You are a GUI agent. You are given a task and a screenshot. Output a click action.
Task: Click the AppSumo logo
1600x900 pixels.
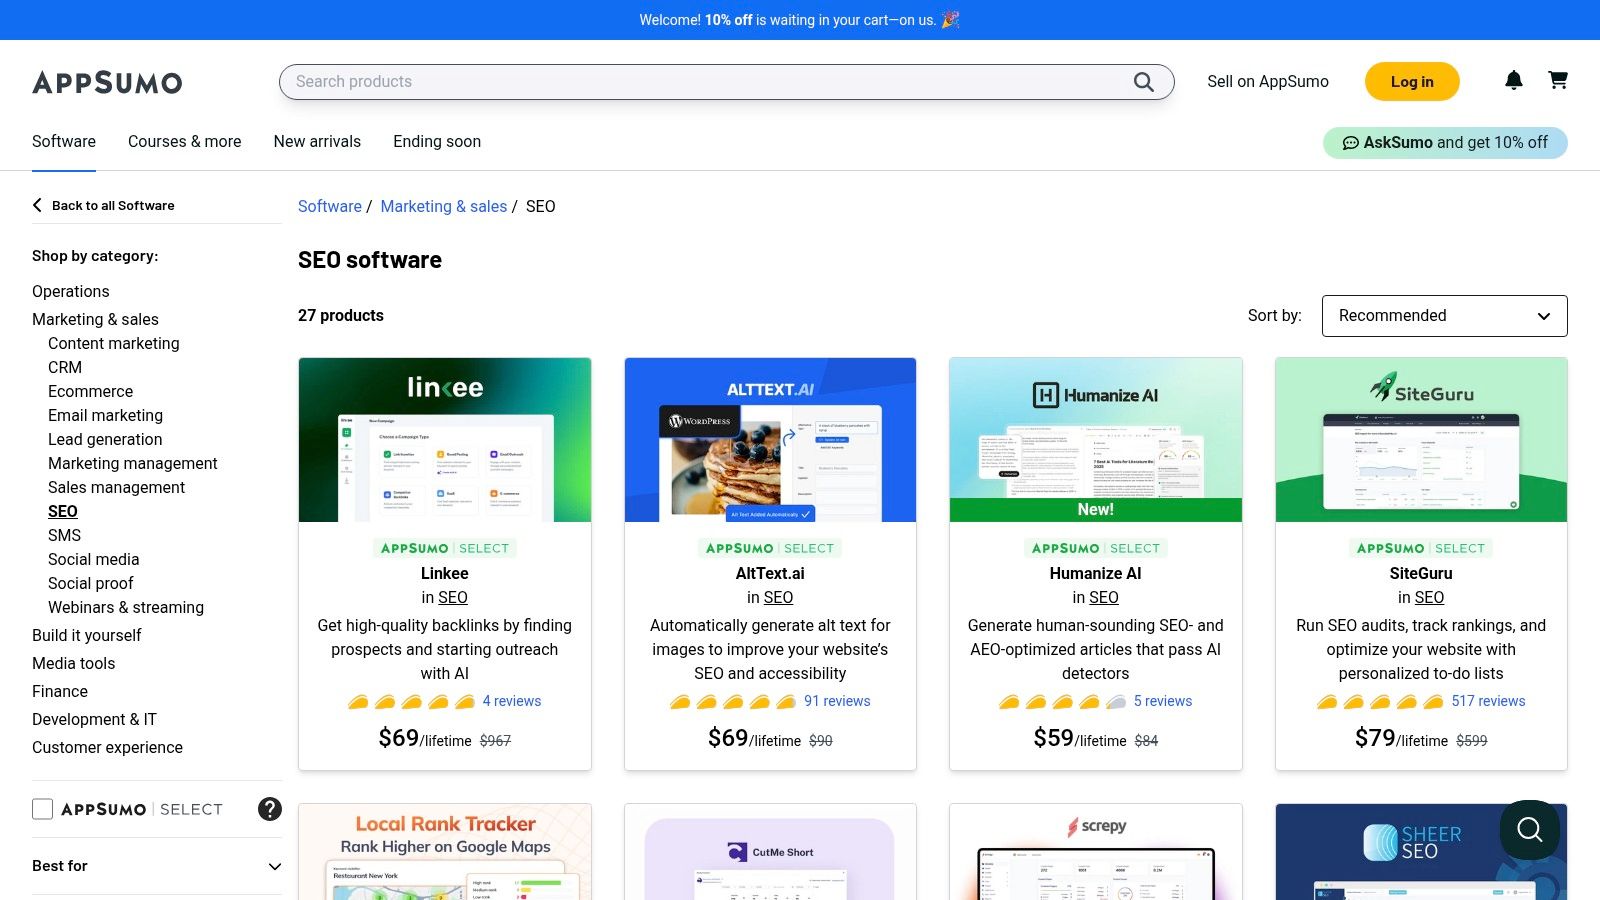[x=107, y=82]
